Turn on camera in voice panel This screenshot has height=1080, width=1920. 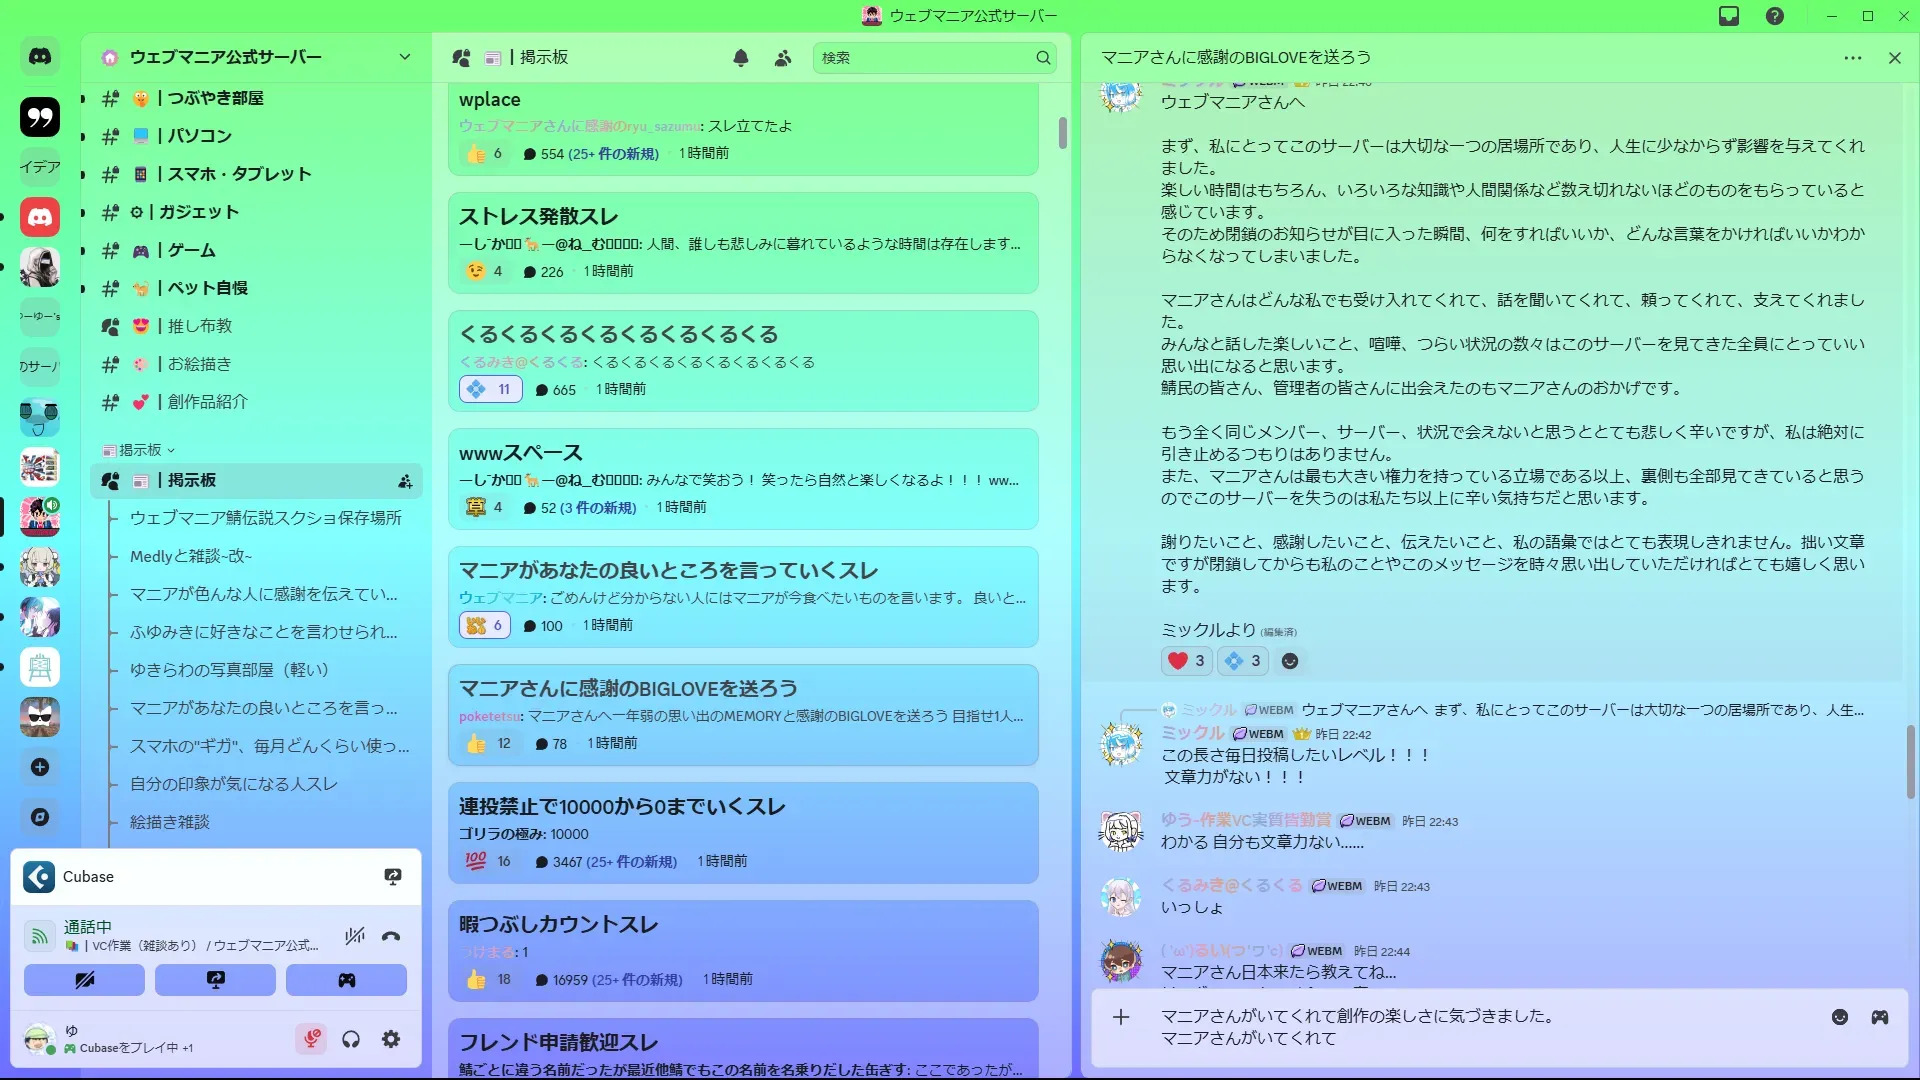[x=85, y=980]
